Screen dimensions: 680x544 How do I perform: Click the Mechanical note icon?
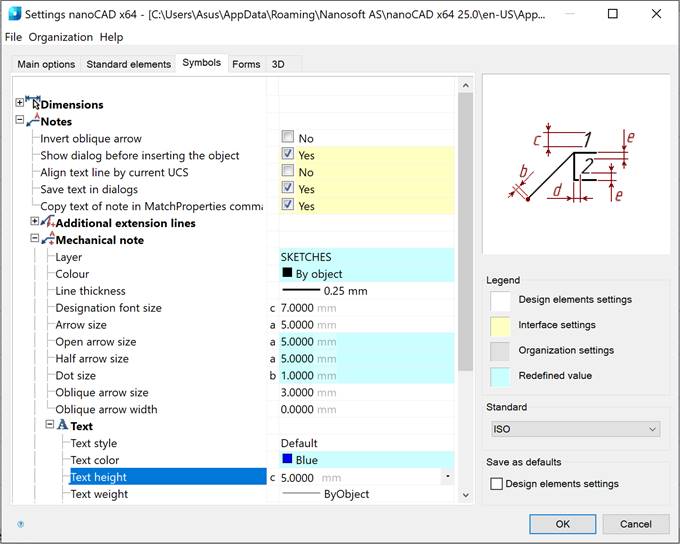pyautogui.click(x=48, y=239)
